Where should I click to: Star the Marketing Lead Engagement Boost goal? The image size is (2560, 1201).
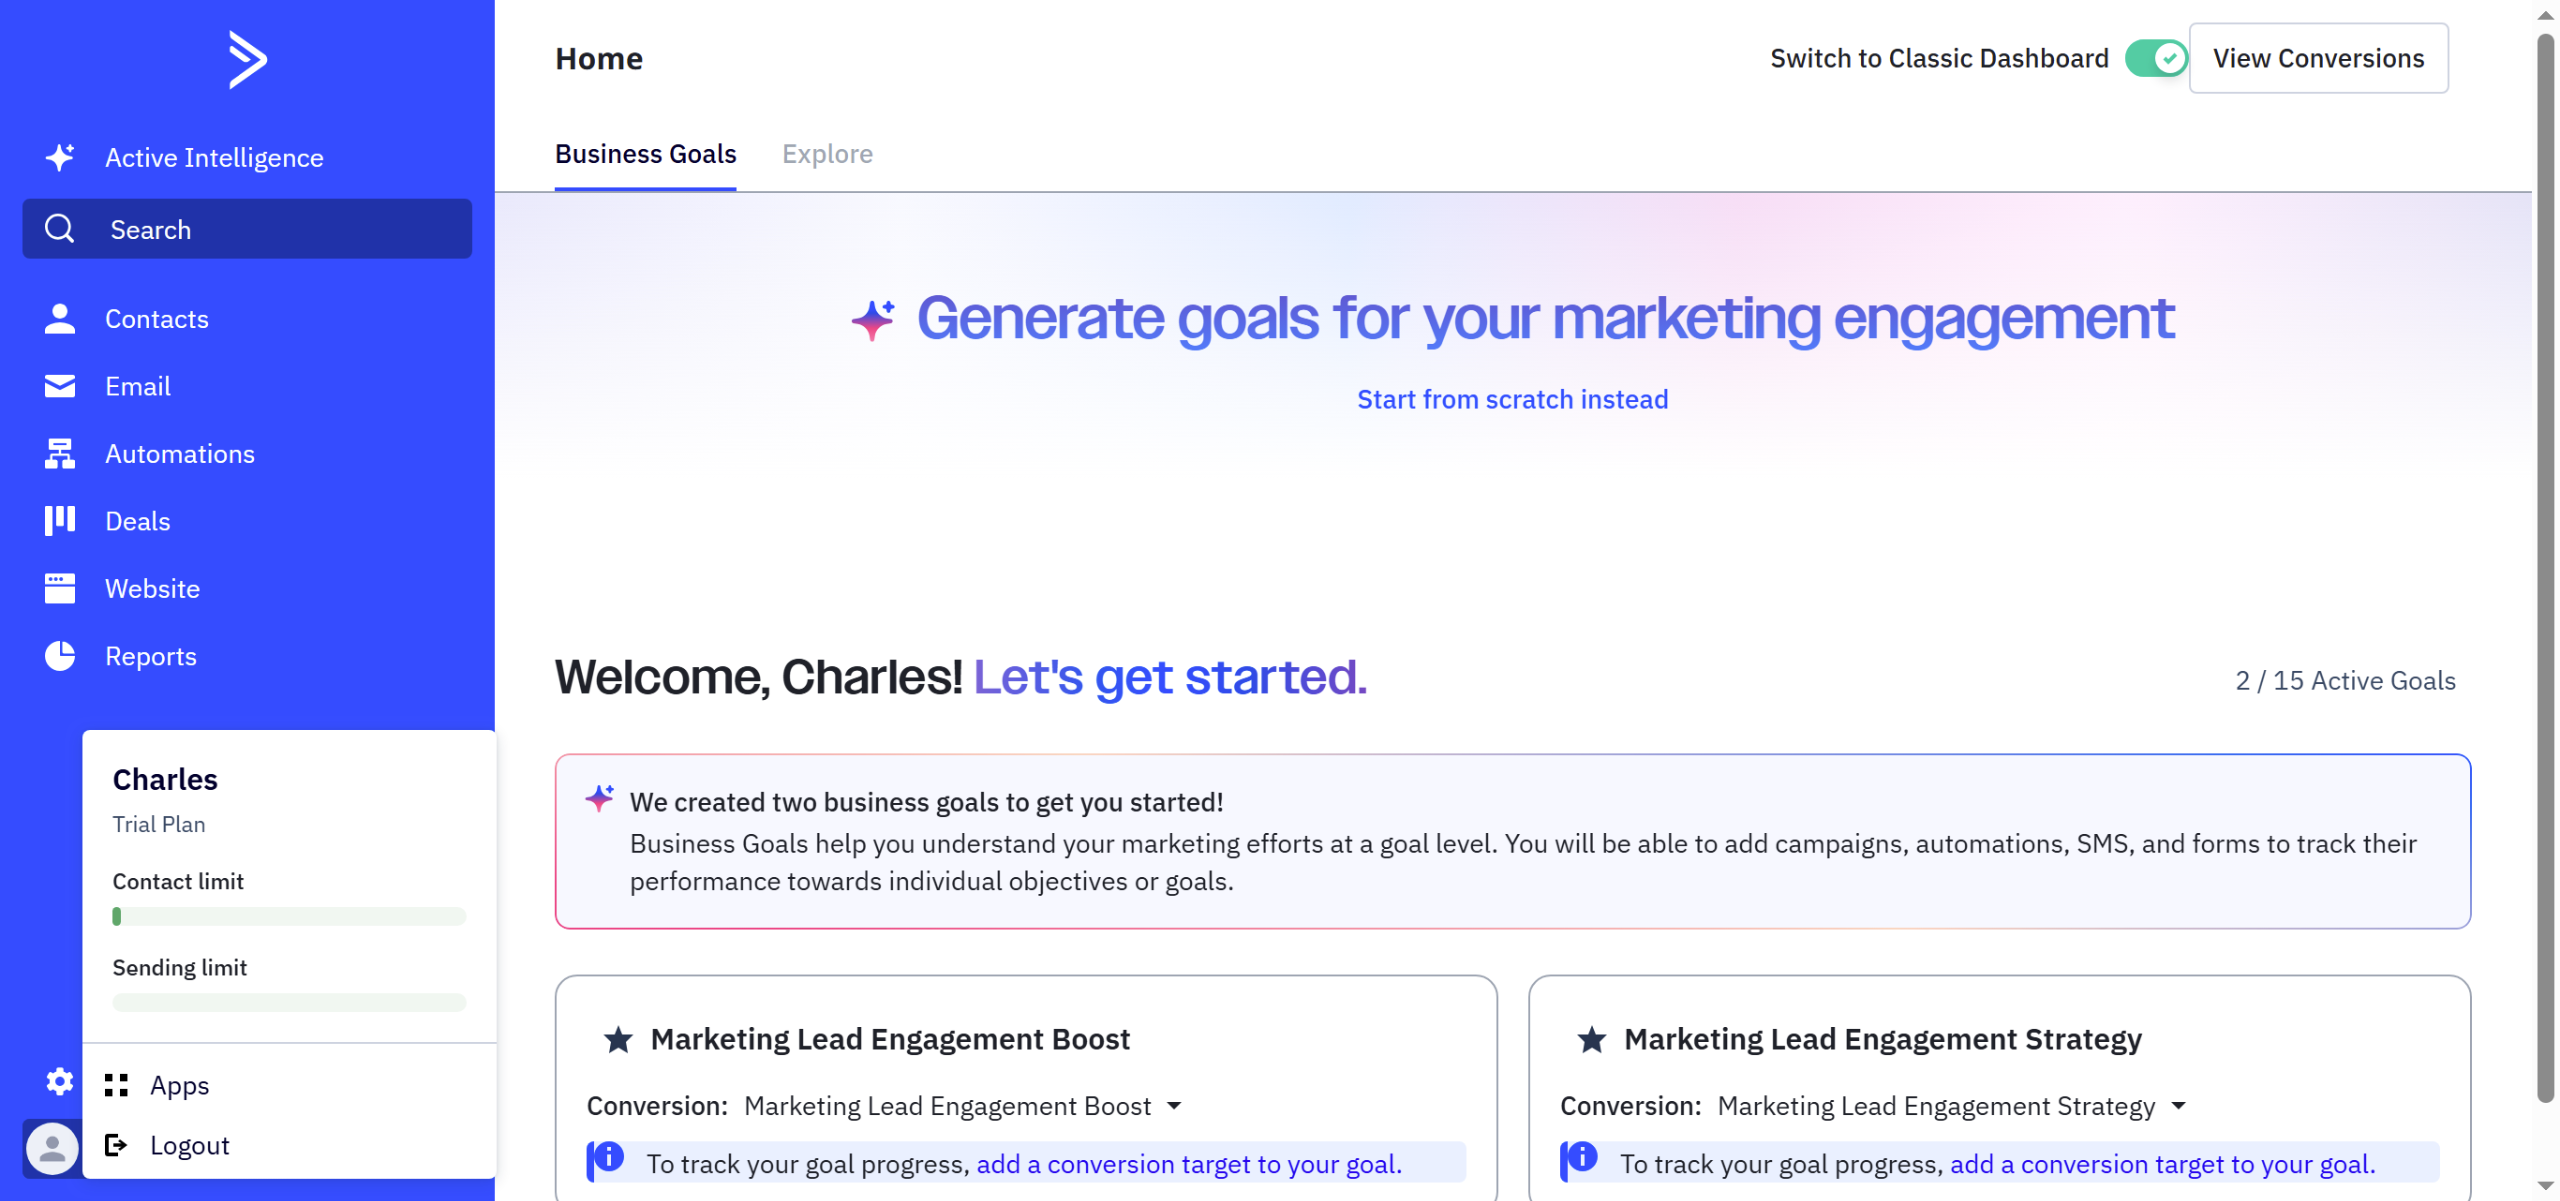coord(618,1040)
